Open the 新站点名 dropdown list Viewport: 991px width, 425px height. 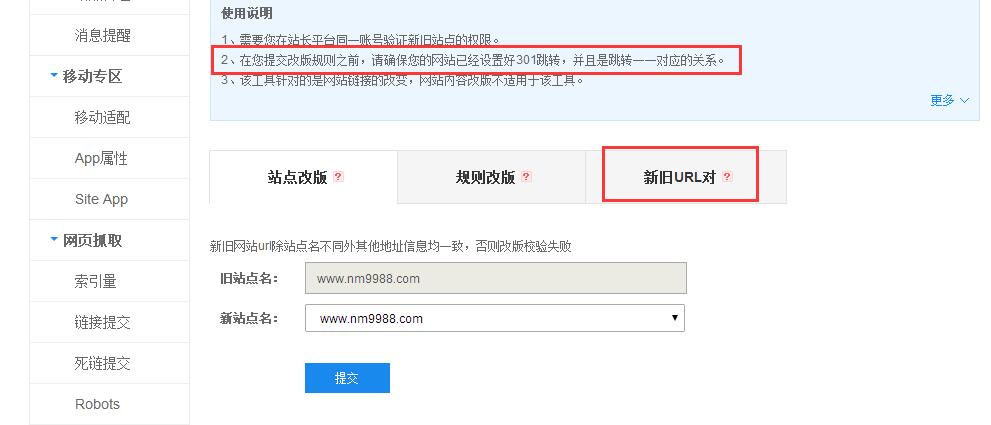tap(495, 318)
